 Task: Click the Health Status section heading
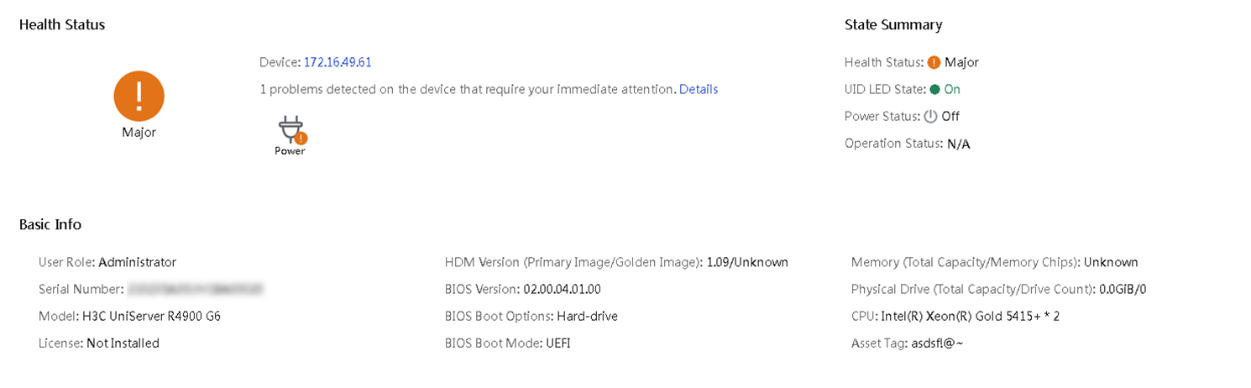62,24
